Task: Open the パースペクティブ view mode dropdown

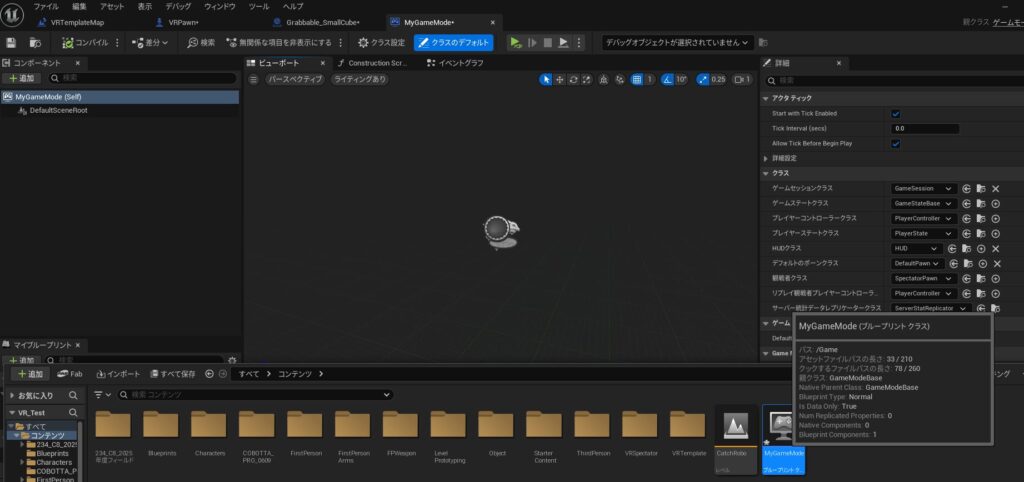Action: coord(296,79)
